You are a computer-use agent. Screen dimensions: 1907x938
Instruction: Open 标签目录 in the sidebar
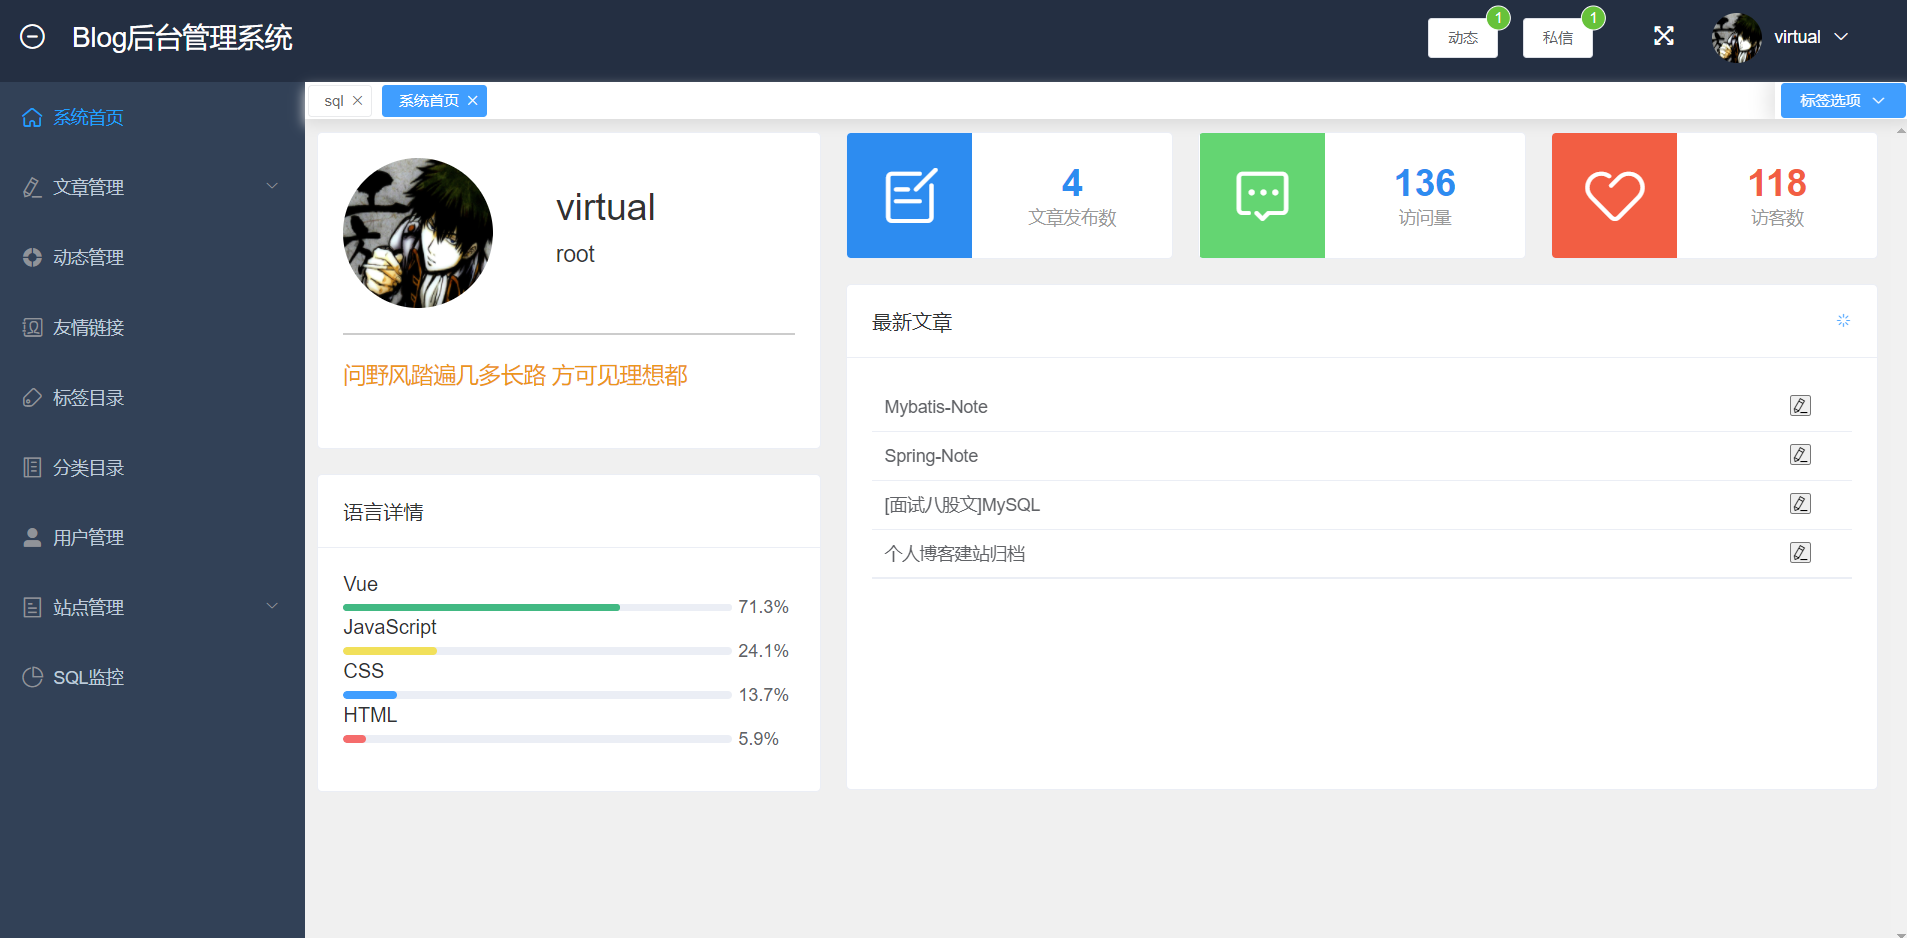(x=152, y=398)
